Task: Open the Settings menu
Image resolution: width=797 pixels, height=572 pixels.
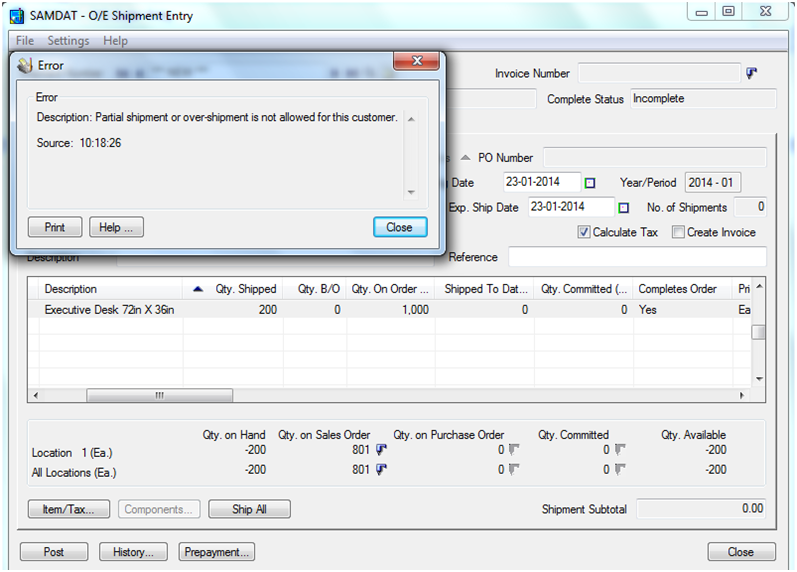Action: 68,41
